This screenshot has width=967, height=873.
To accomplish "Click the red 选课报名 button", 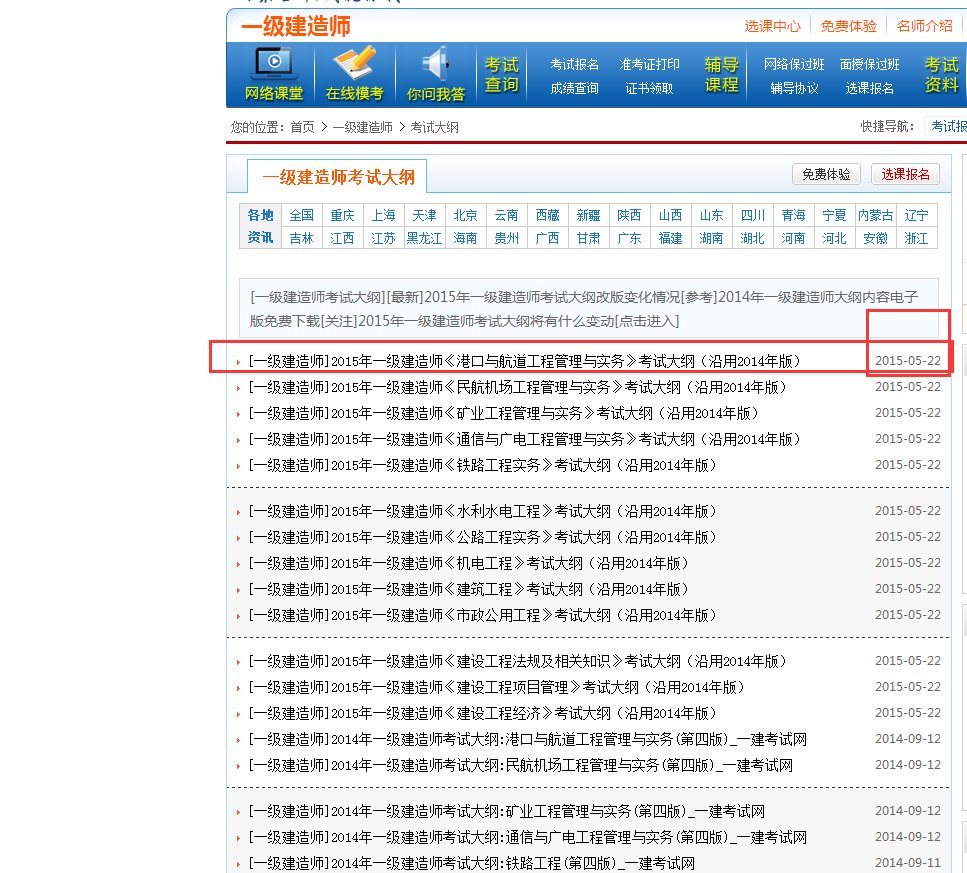I will pos(905,173).
